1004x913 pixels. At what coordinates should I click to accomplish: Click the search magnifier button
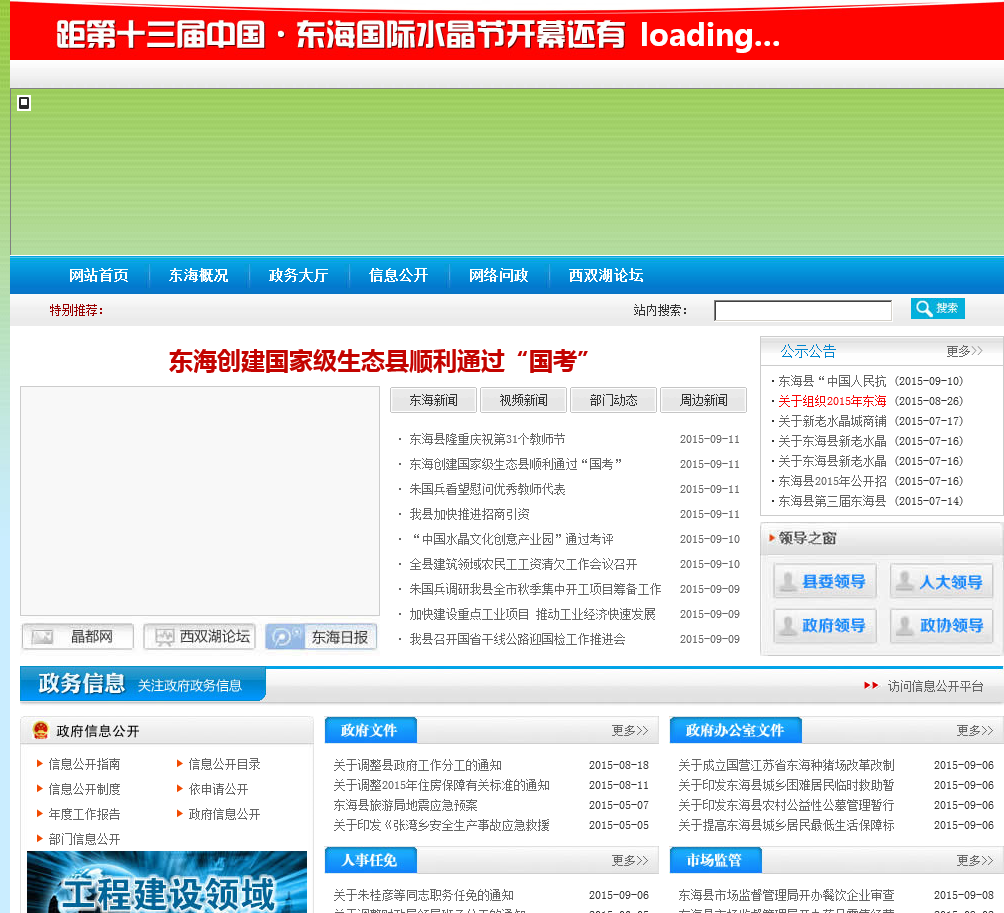937,309
